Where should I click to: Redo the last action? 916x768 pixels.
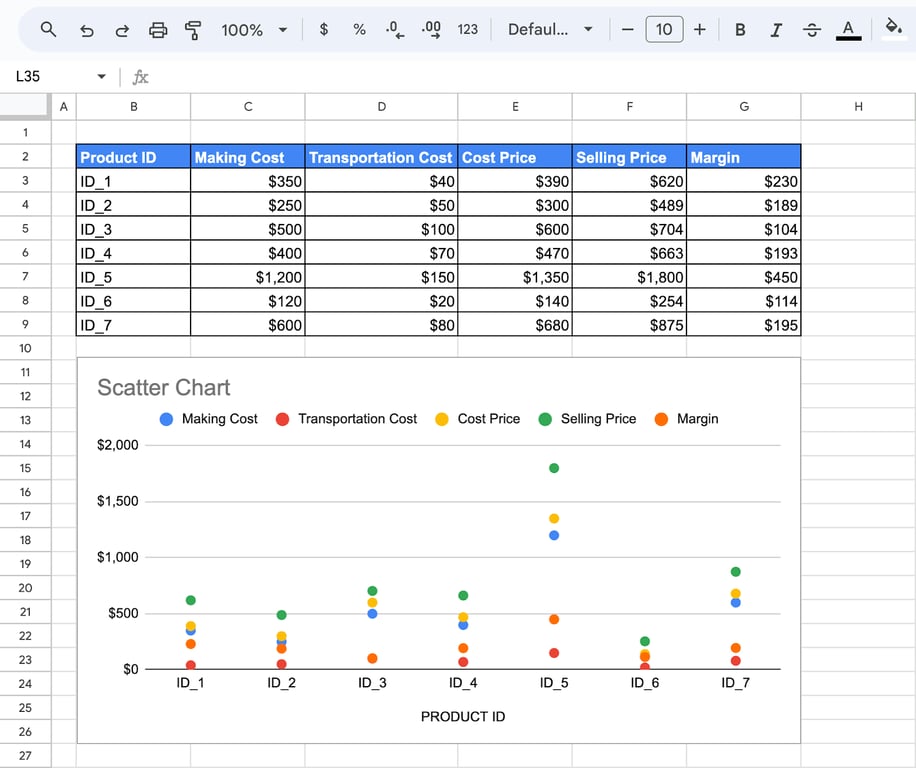tap(122, 30)
